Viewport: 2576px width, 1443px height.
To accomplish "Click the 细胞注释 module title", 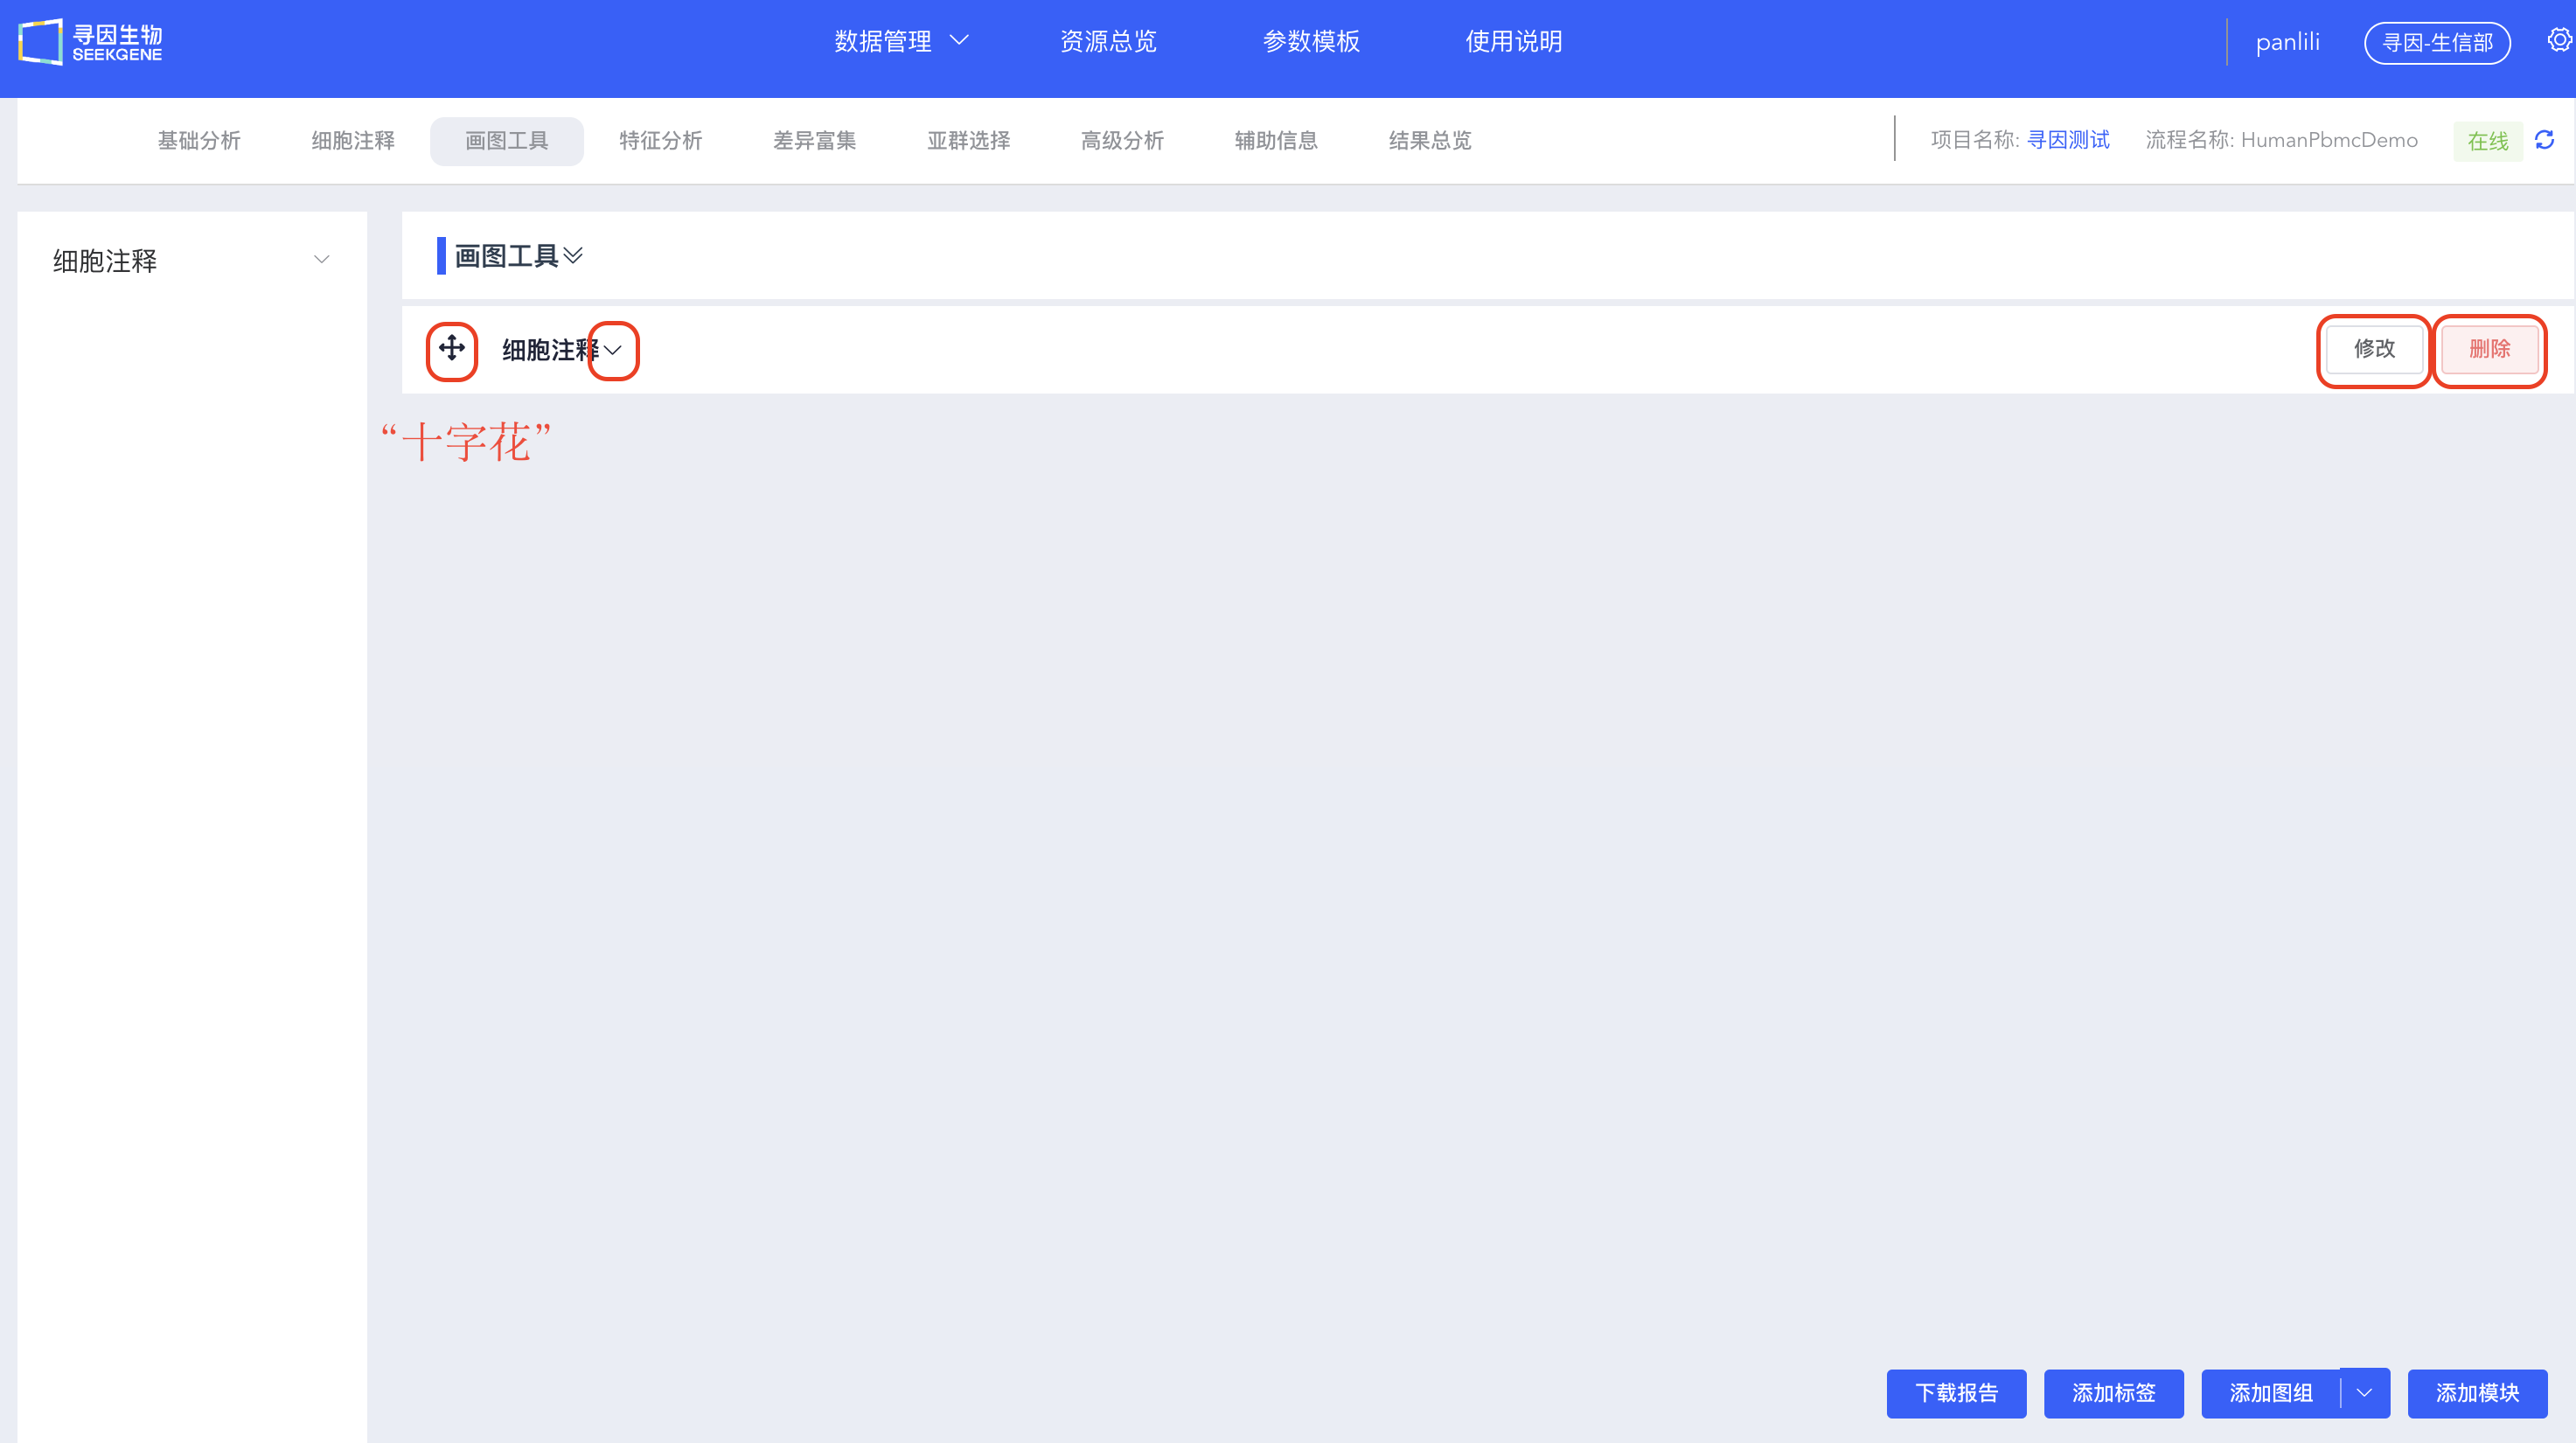I will click(551, 350).
